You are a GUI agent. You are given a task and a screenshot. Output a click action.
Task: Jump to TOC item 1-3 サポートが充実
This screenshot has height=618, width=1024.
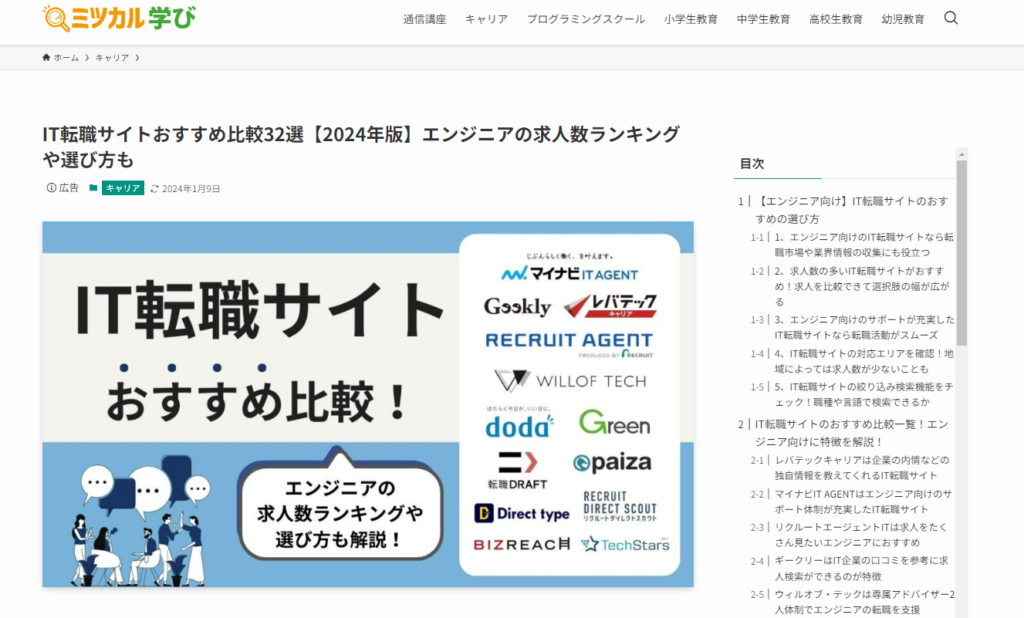coord(865,327)
